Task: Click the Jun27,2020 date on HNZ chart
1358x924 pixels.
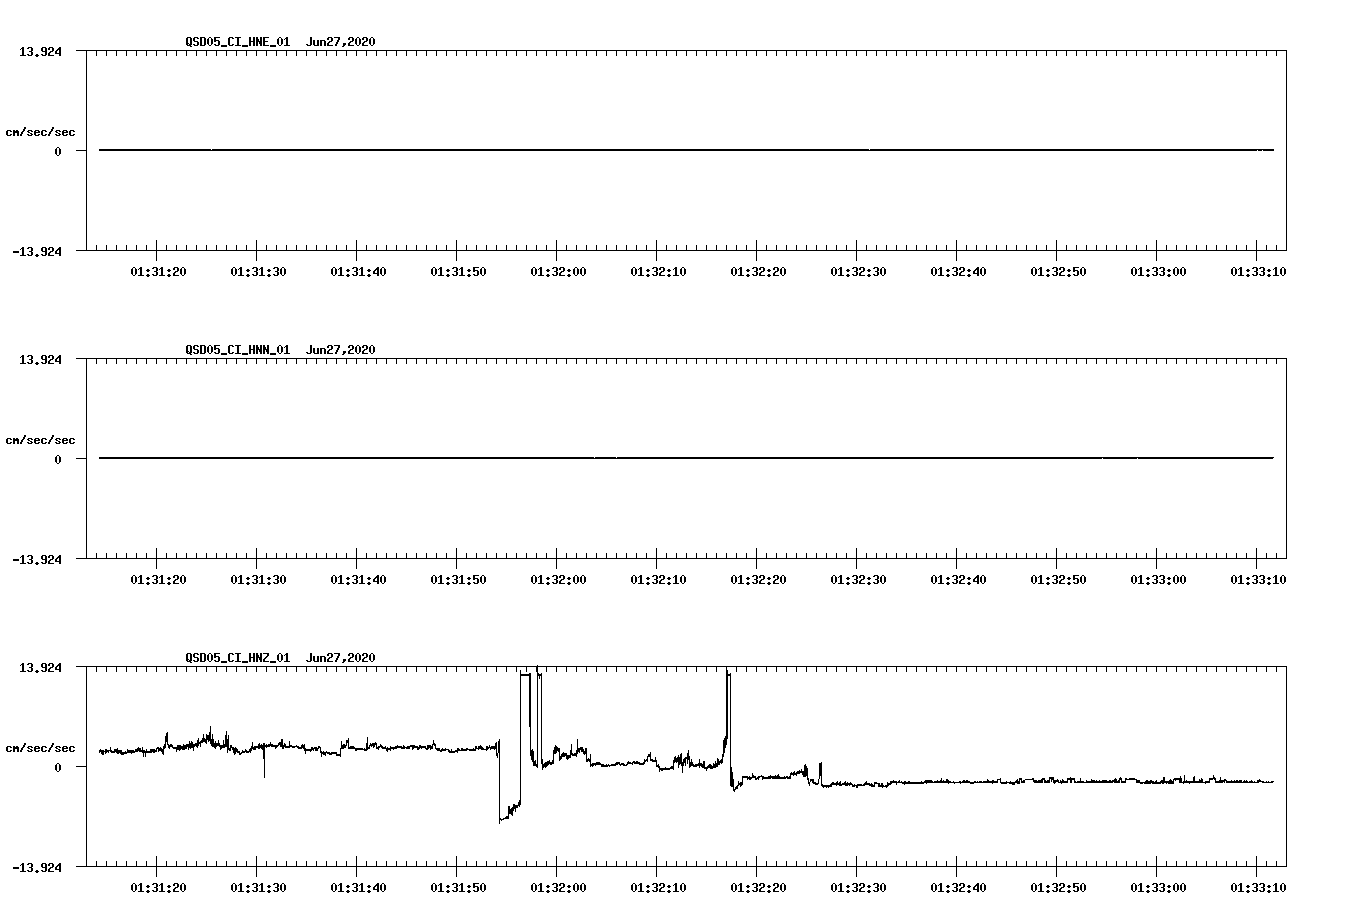Action: click(x=341, y=658)
